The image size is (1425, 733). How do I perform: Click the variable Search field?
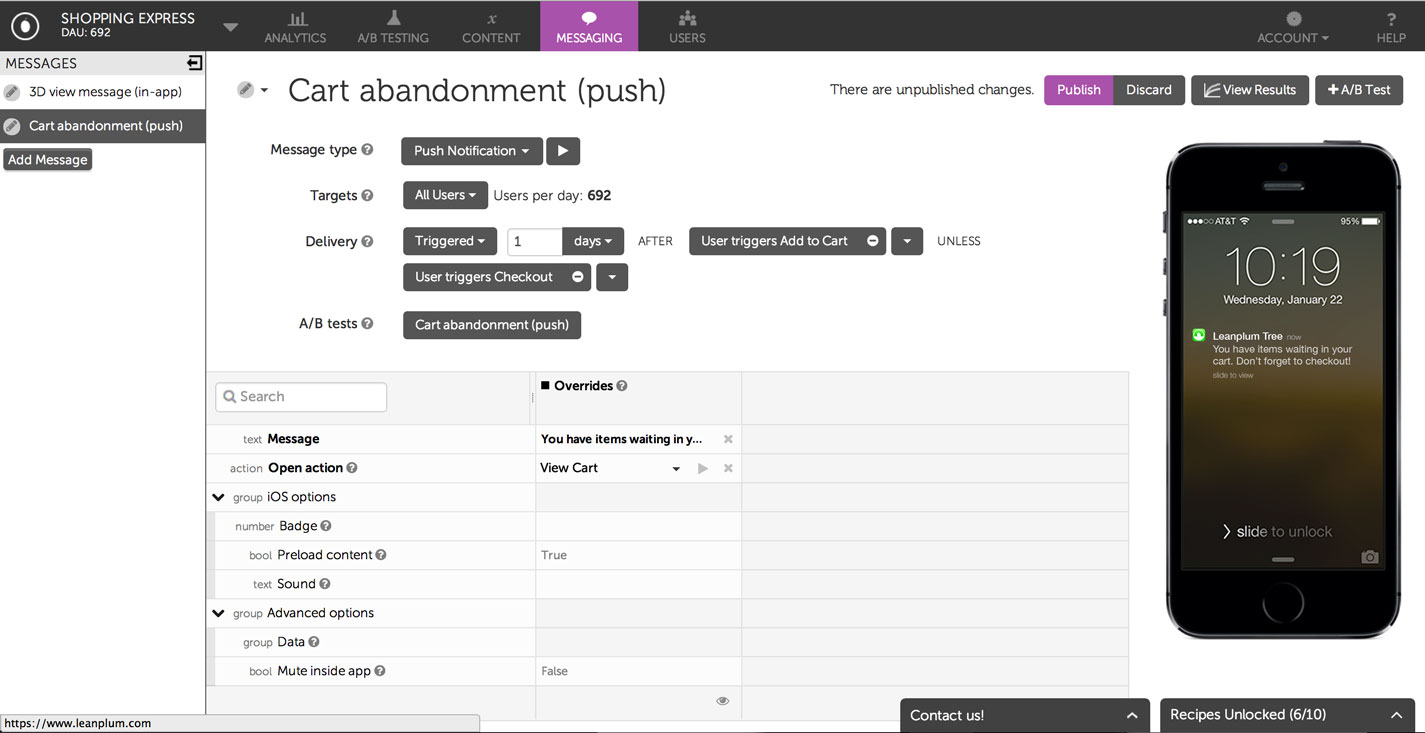tap(301, 397)
